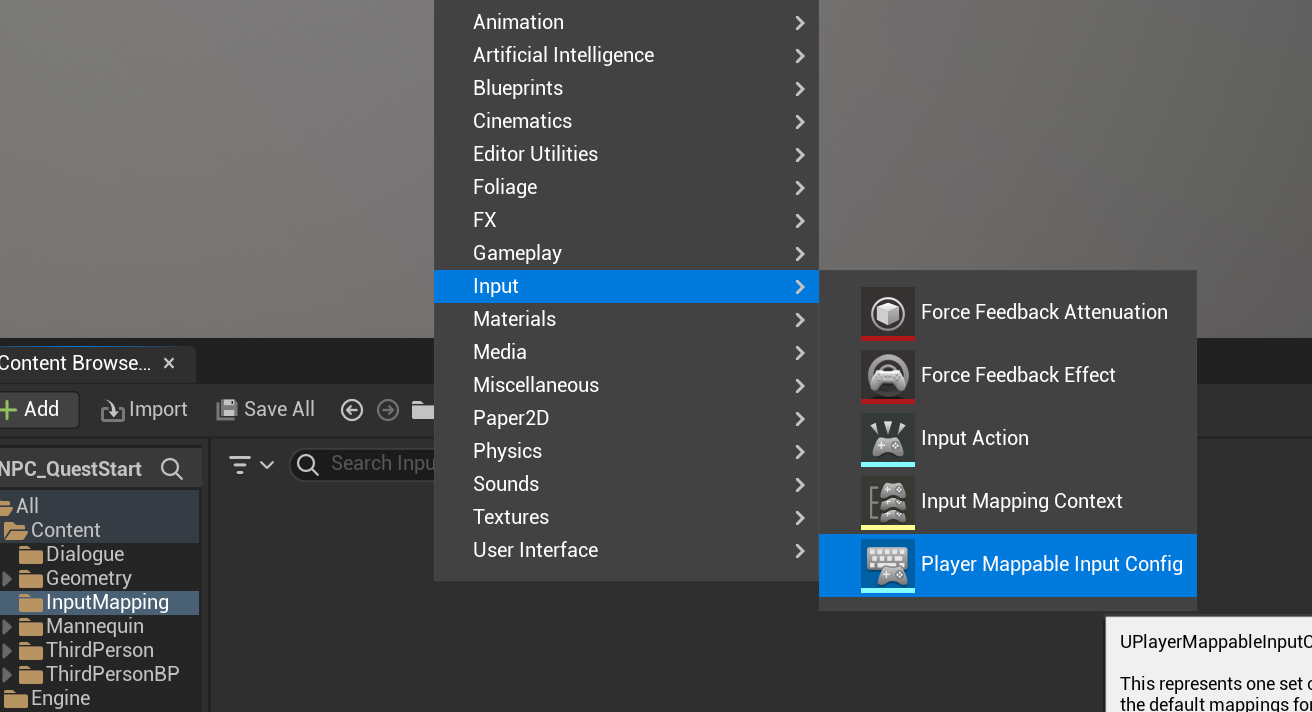
Task: Open the filter dropdown chevron
Action: (x=267, y=465)
